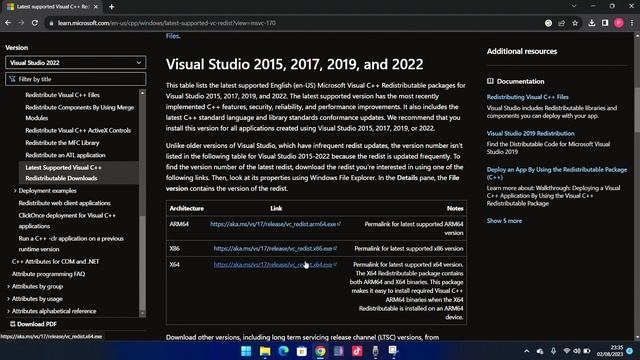Show hidden system tray icons chevron
Image resolution: width=640 pixels, height=360 pixels.
[x=527, y=351]
